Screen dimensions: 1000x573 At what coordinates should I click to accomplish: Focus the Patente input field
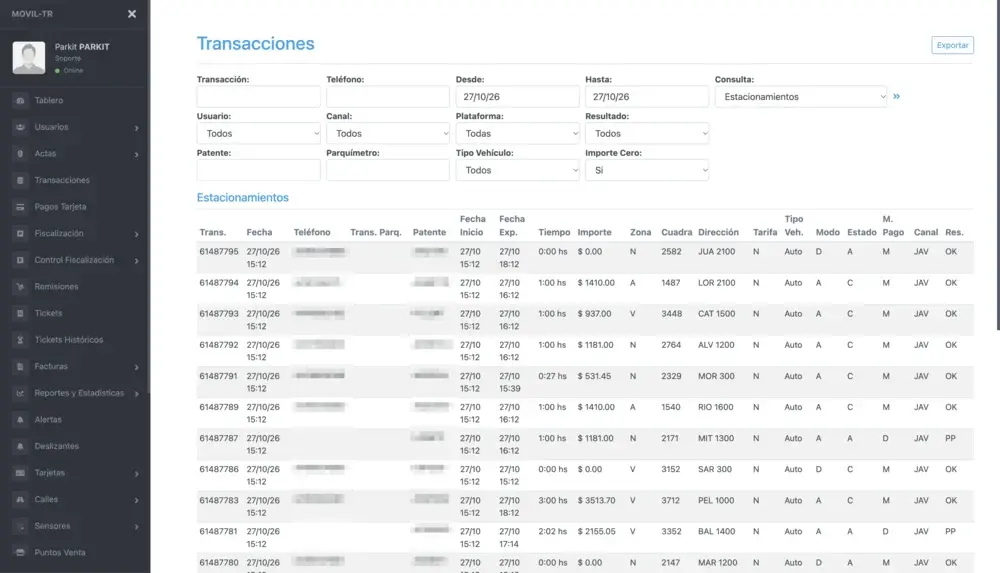click(x=258, y=170)
